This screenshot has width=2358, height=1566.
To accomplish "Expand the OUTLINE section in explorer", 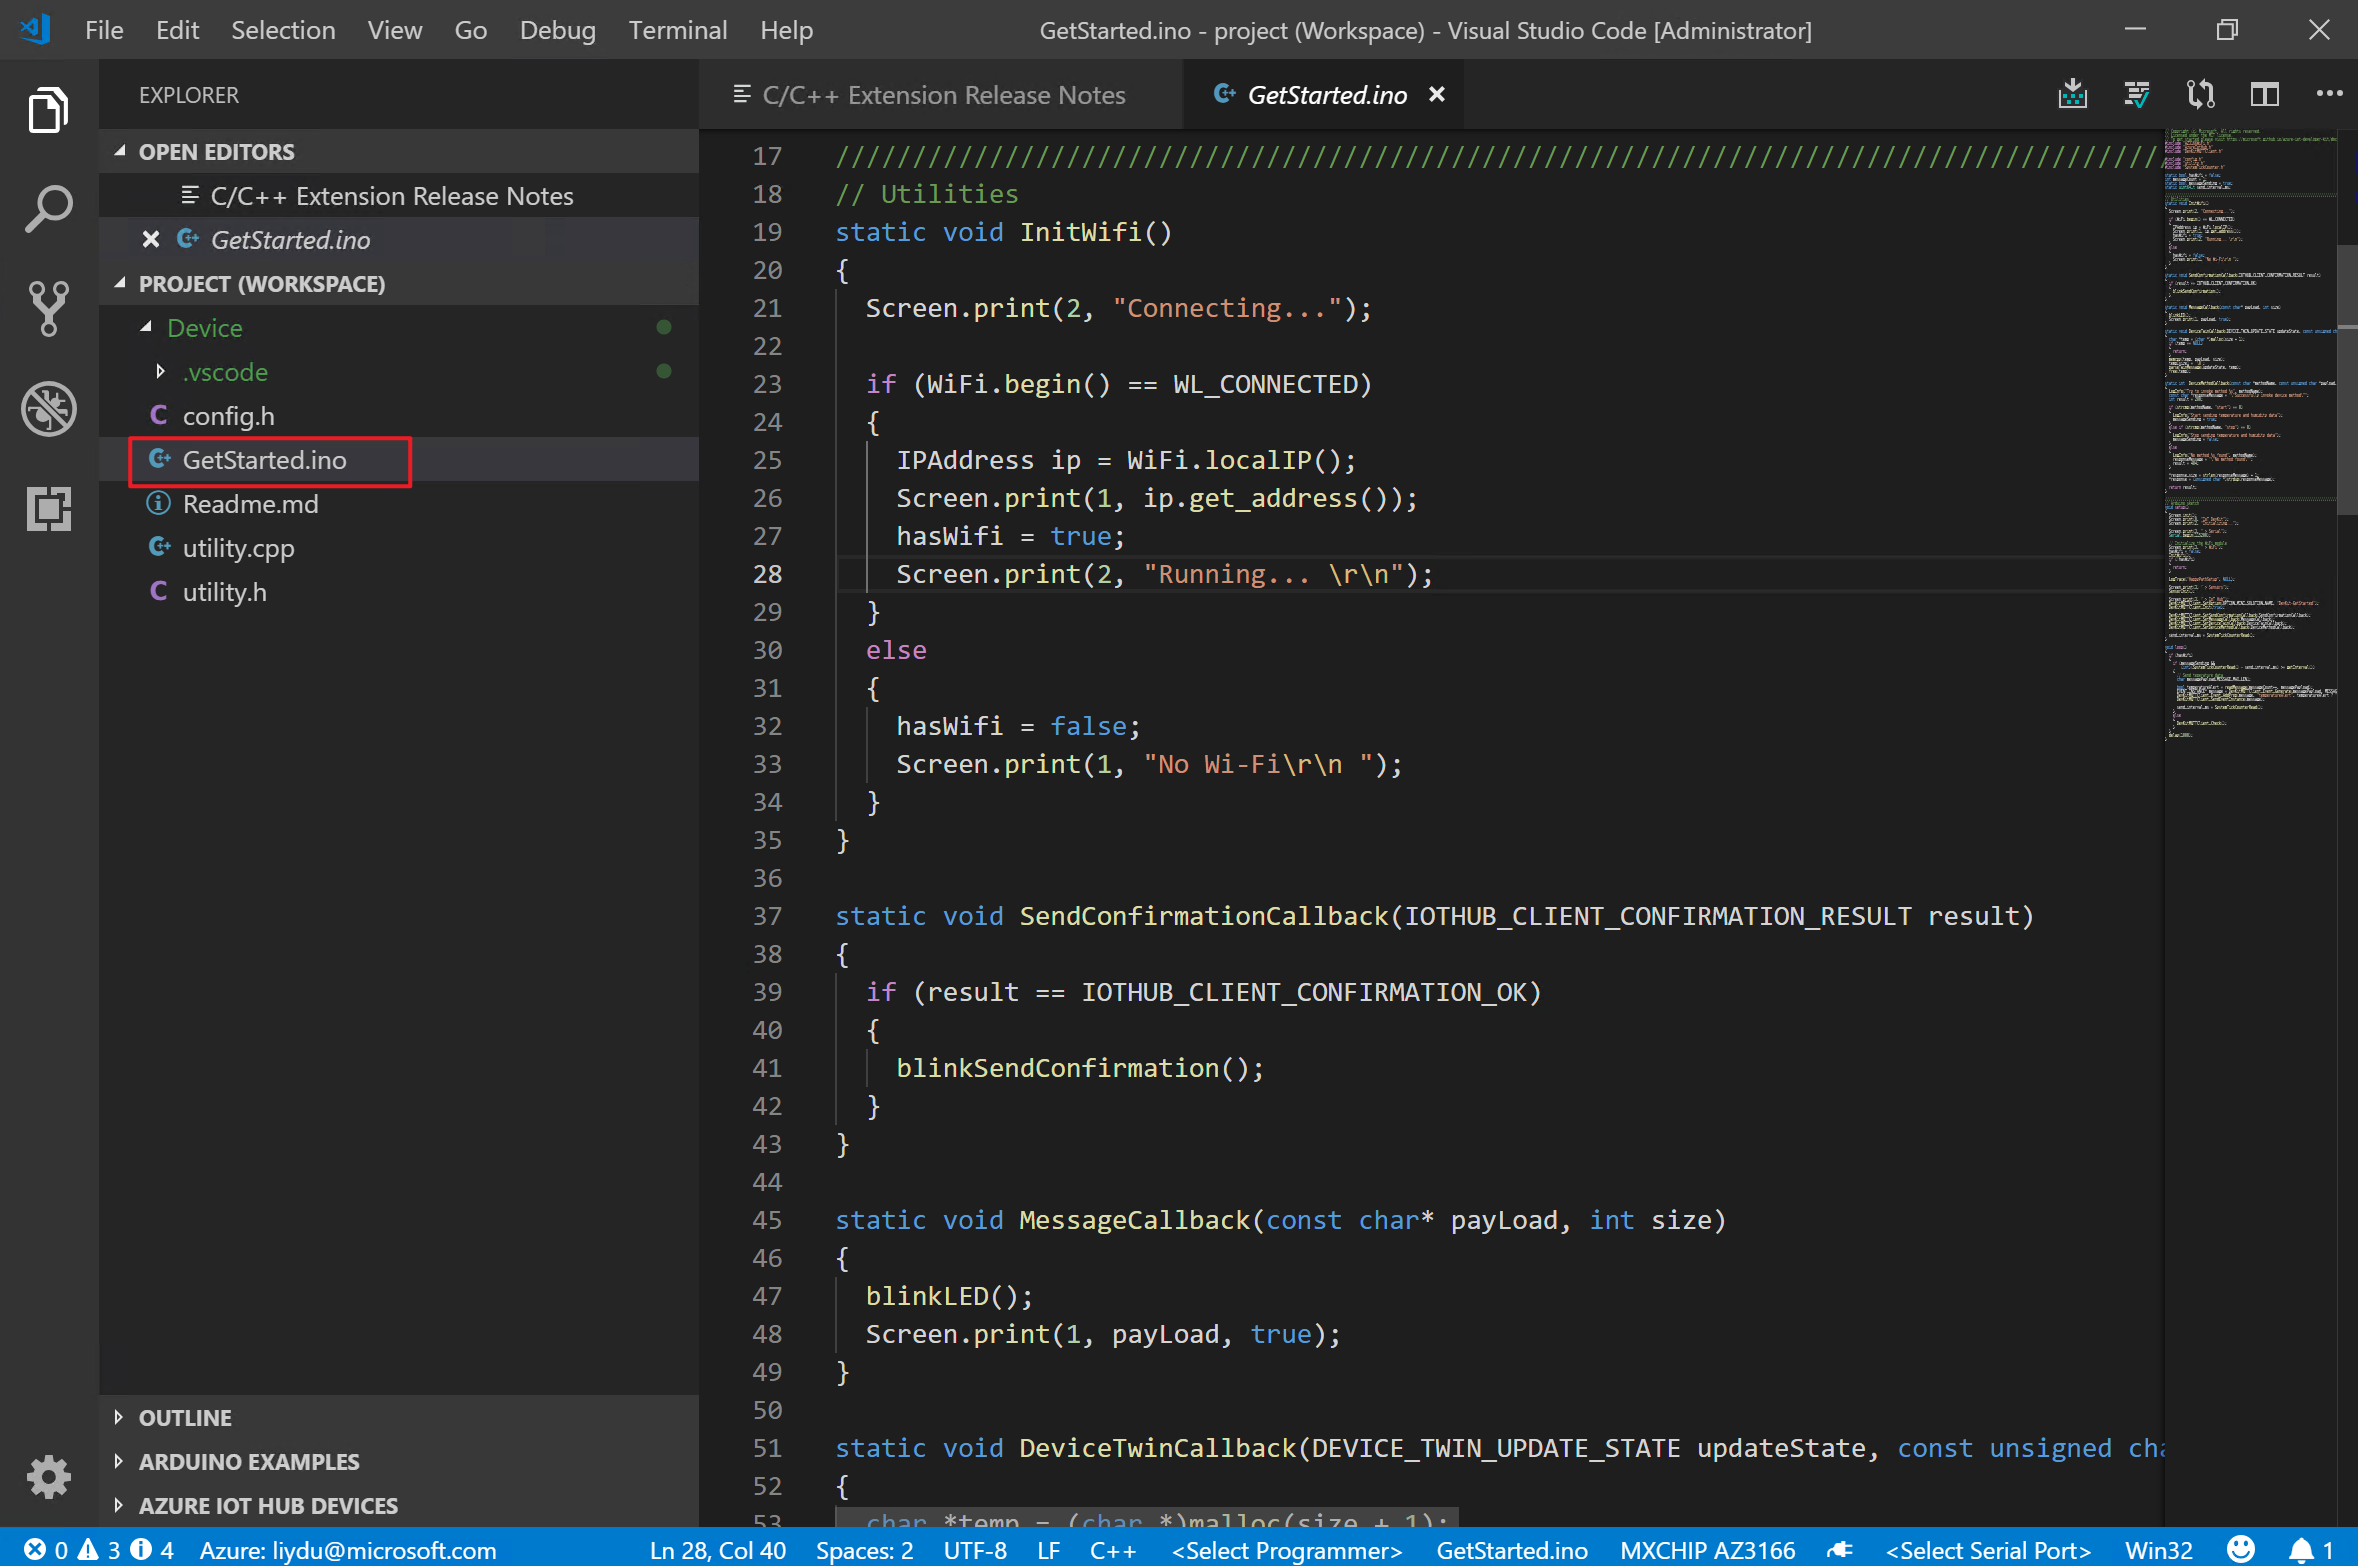I will coord(189,1417).
